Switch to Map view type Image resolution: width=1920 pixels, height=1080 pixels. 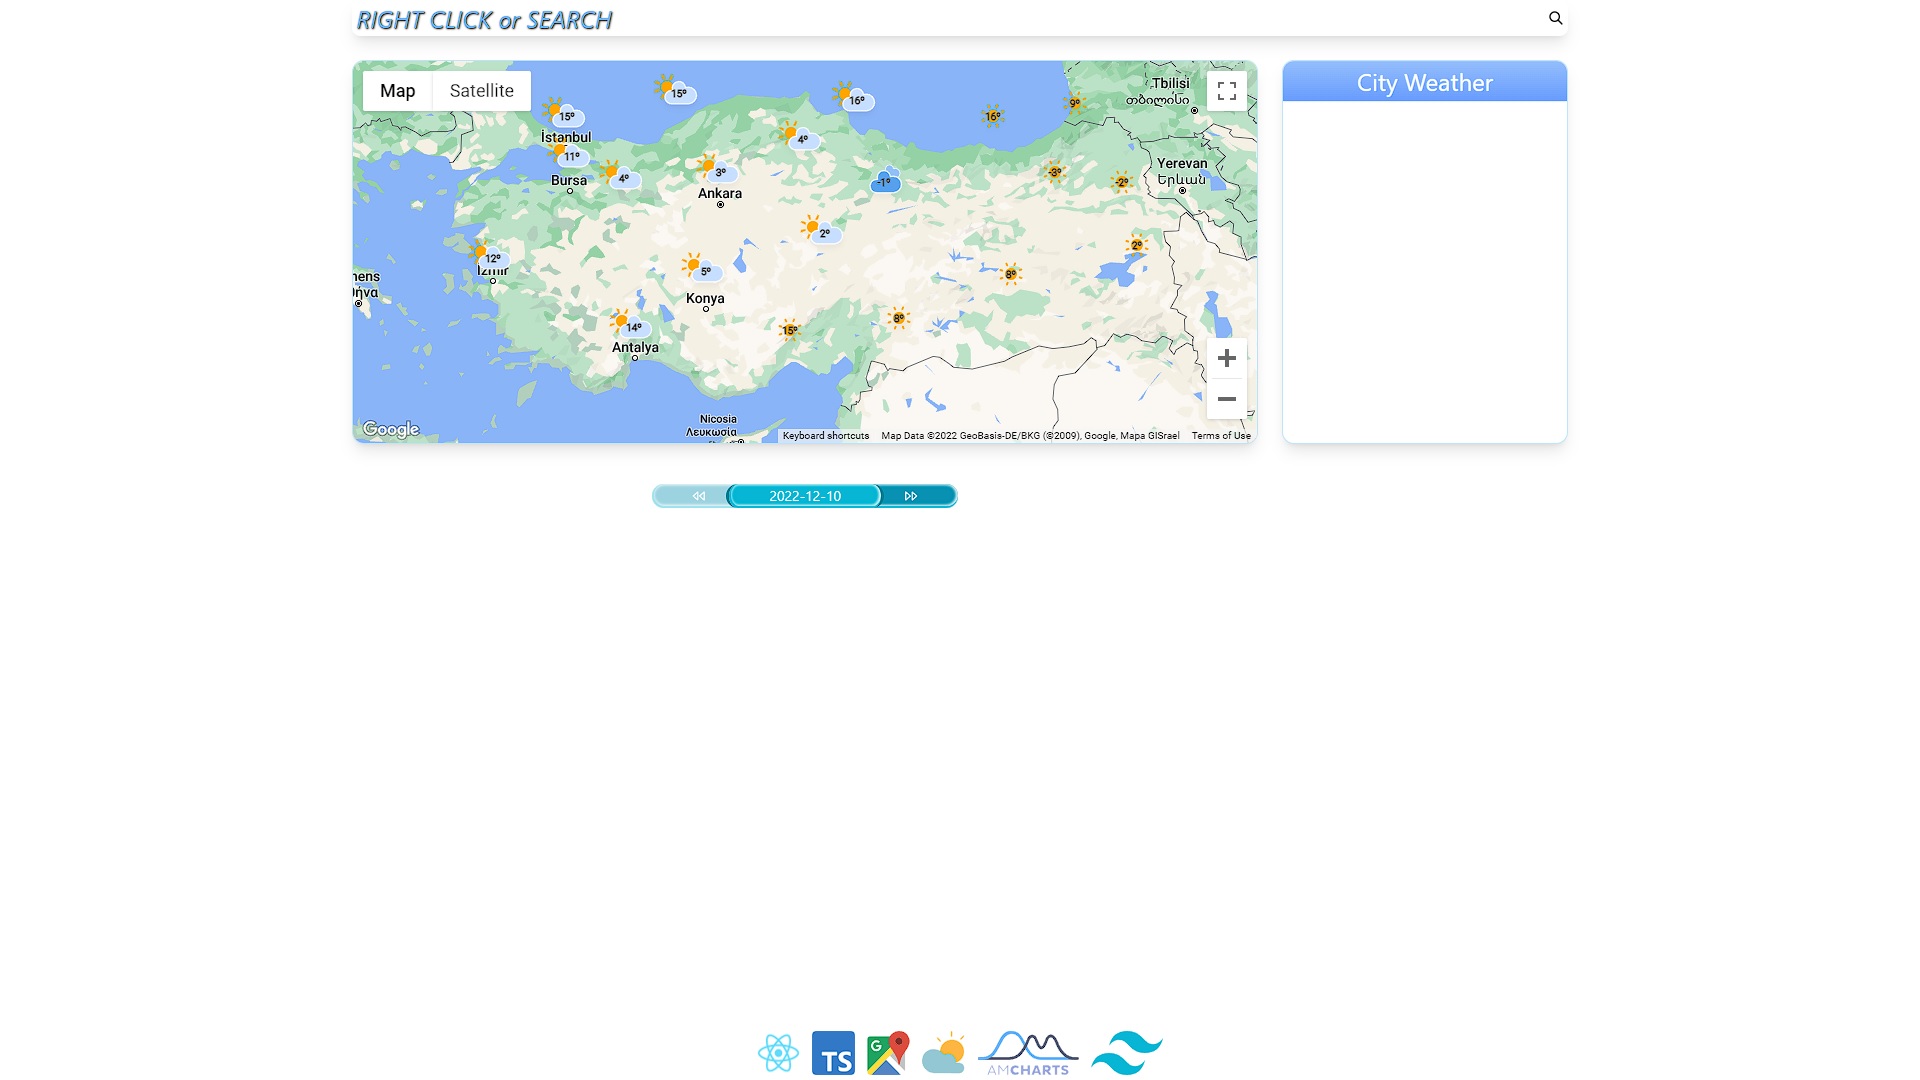[x=397, y=91]
